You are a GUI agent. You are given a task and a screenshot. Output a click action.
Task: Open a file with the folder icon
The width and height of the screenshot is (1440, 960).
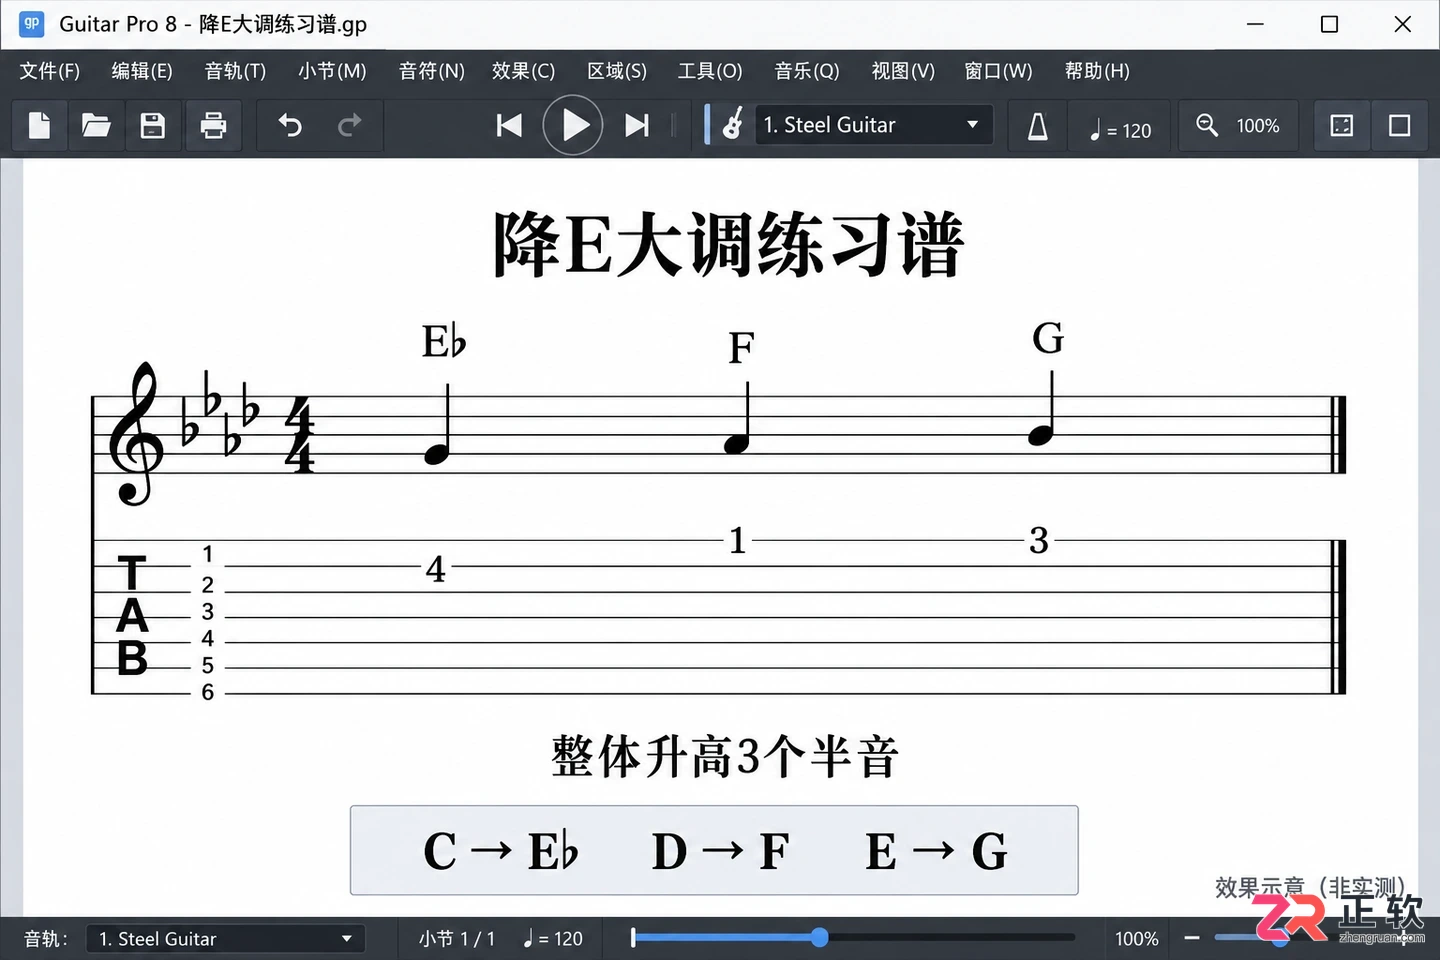(96, 125)
